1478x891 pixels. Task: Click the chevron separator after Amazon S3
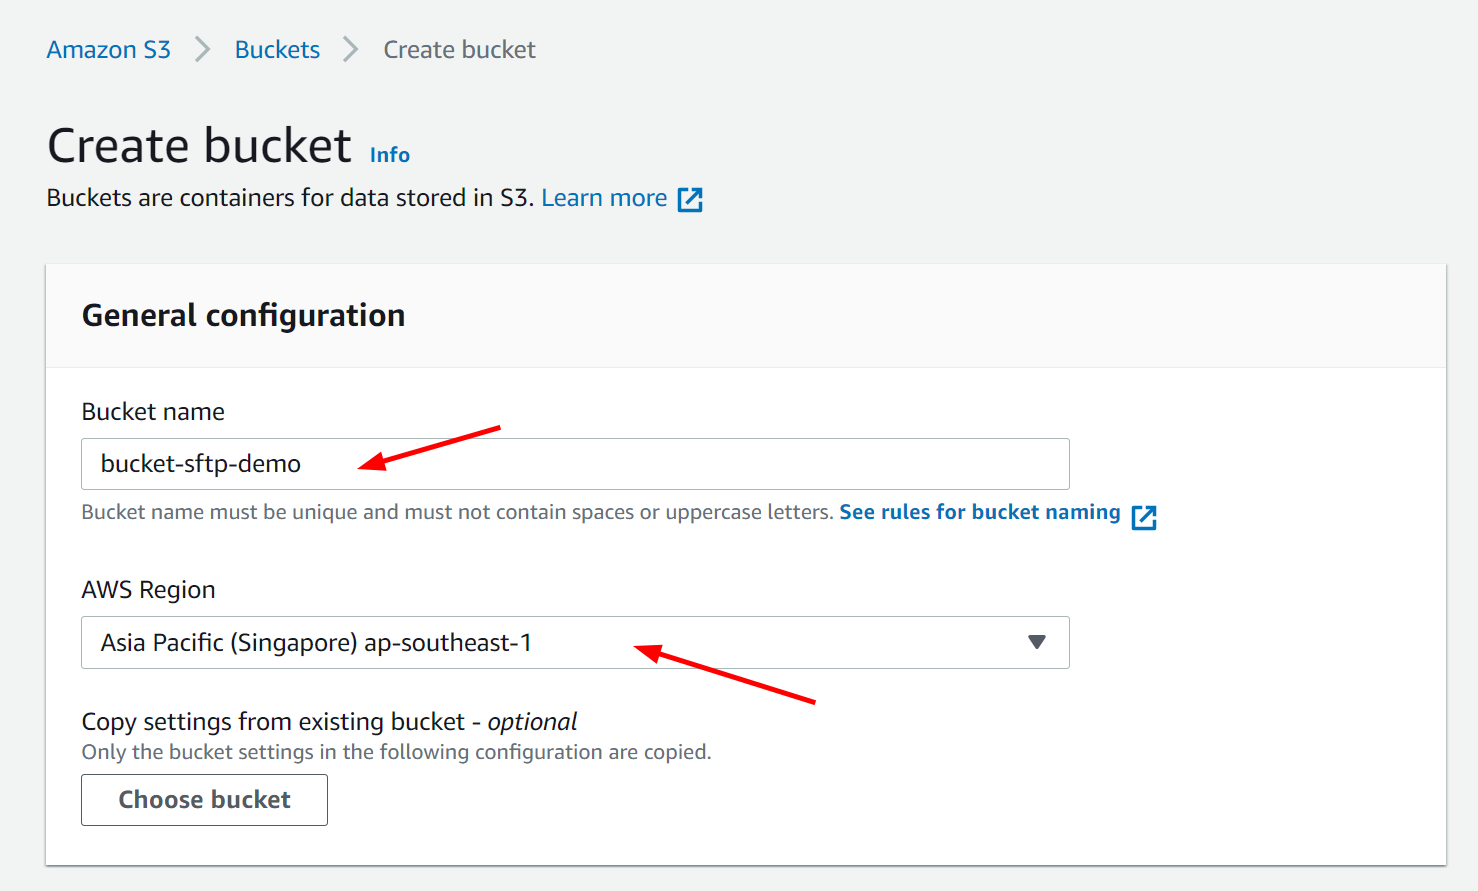[203, 49]
